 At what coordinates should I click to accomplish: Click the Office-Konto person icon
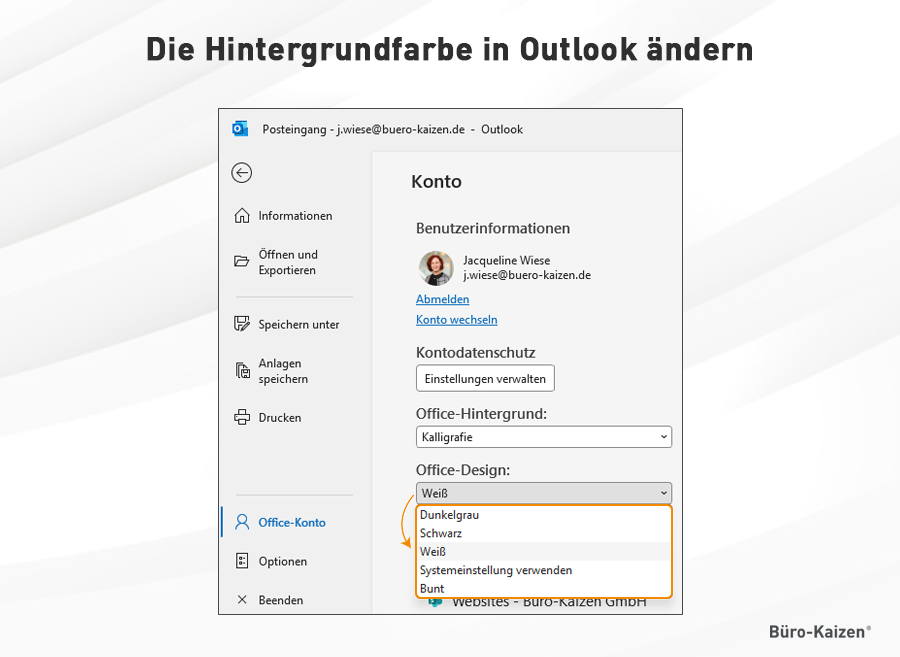pos(242,522)
